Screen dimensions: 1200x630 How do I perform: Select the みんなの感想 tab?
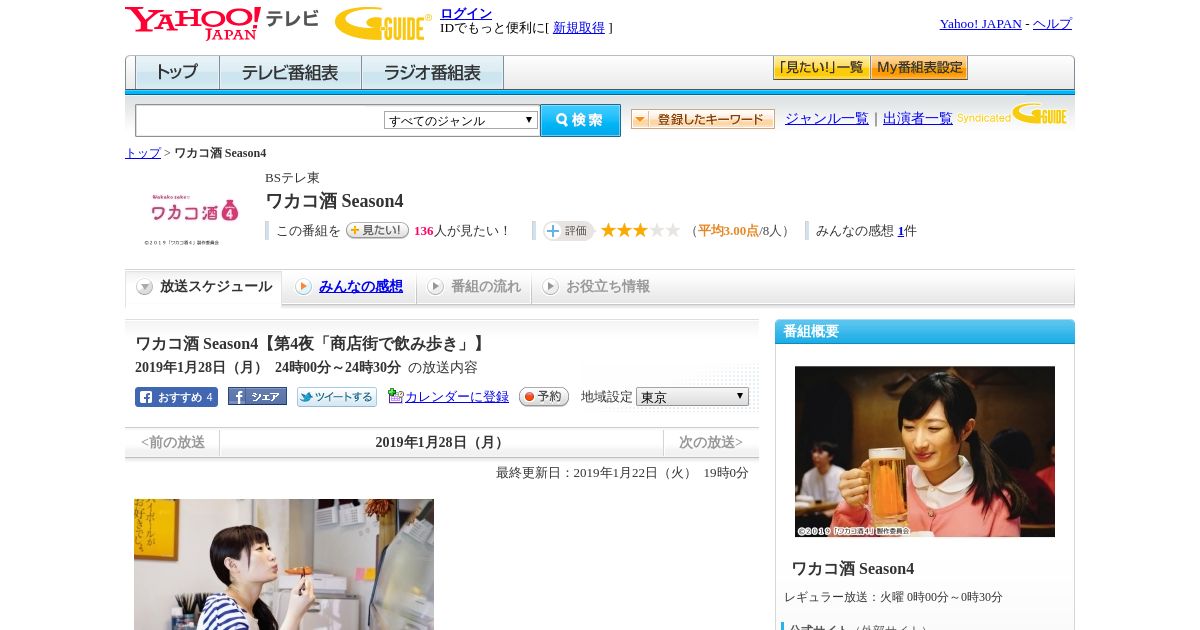[350, 287]
